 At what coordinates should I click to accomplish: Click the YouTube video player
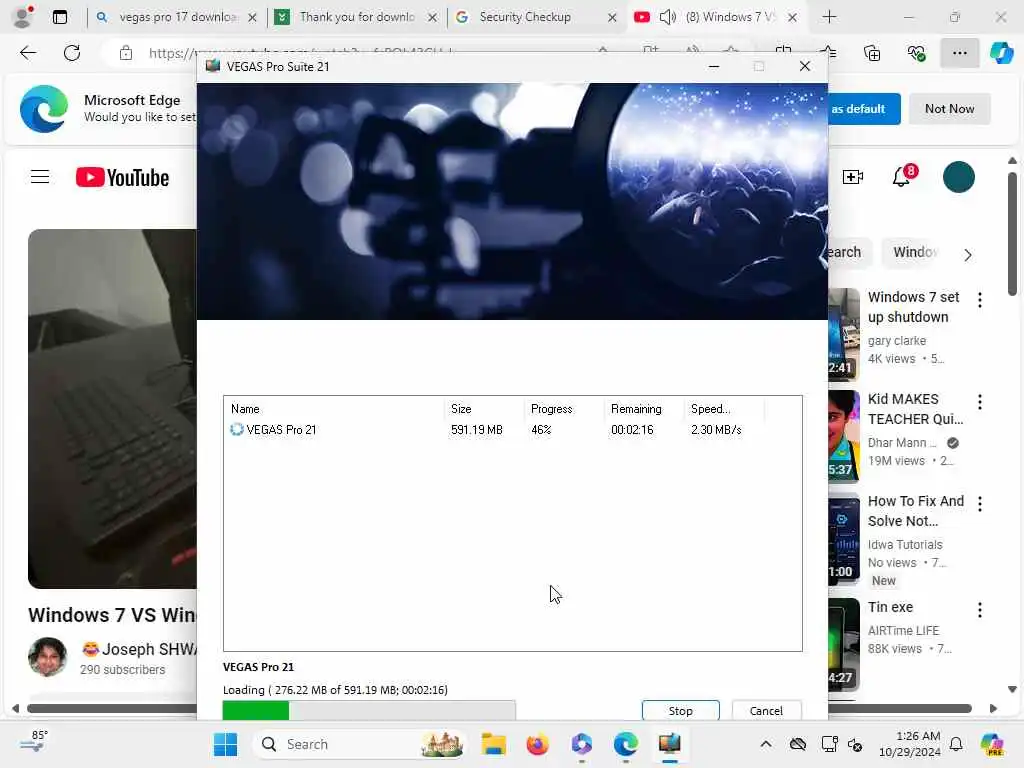tap(112, 409)
